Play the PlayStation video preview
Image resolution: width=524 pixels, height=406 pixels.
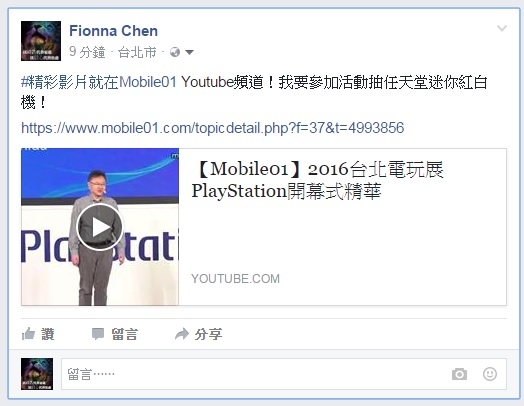click(x=100, y=227)
